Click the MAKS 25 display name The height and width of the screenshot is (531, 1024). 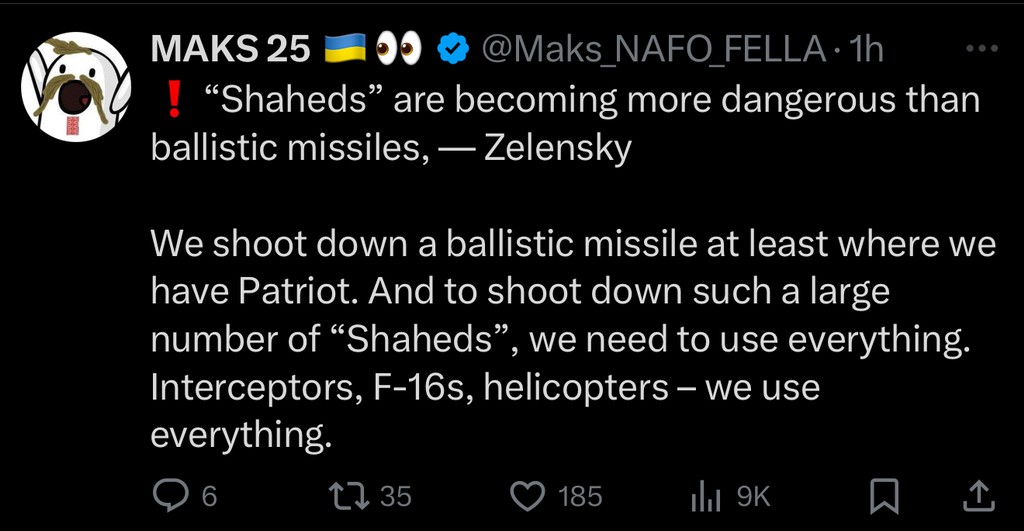tap(231, 50)
